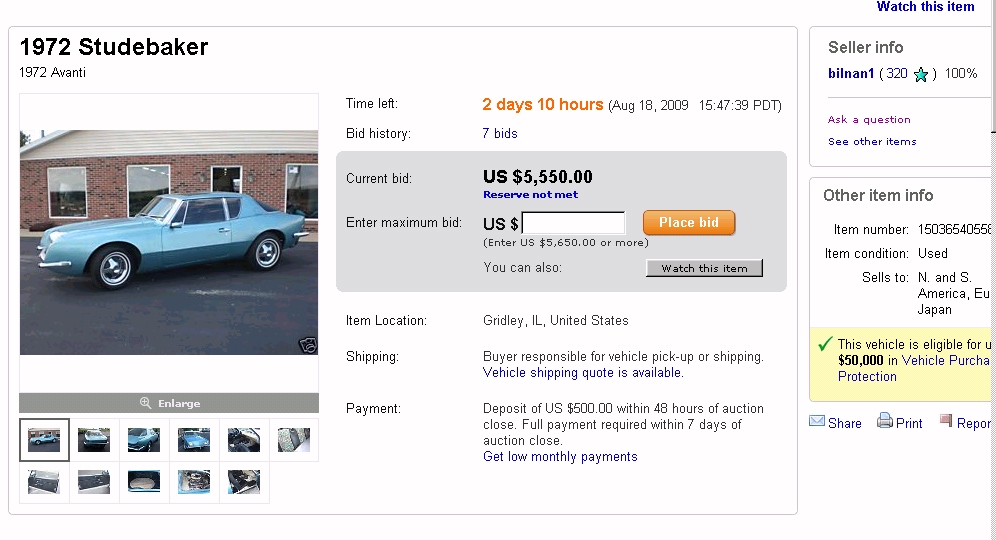Viewport: 996px width, 540px height.
Task: Select the engine bay thumbnail
Action: click(194, 481)
